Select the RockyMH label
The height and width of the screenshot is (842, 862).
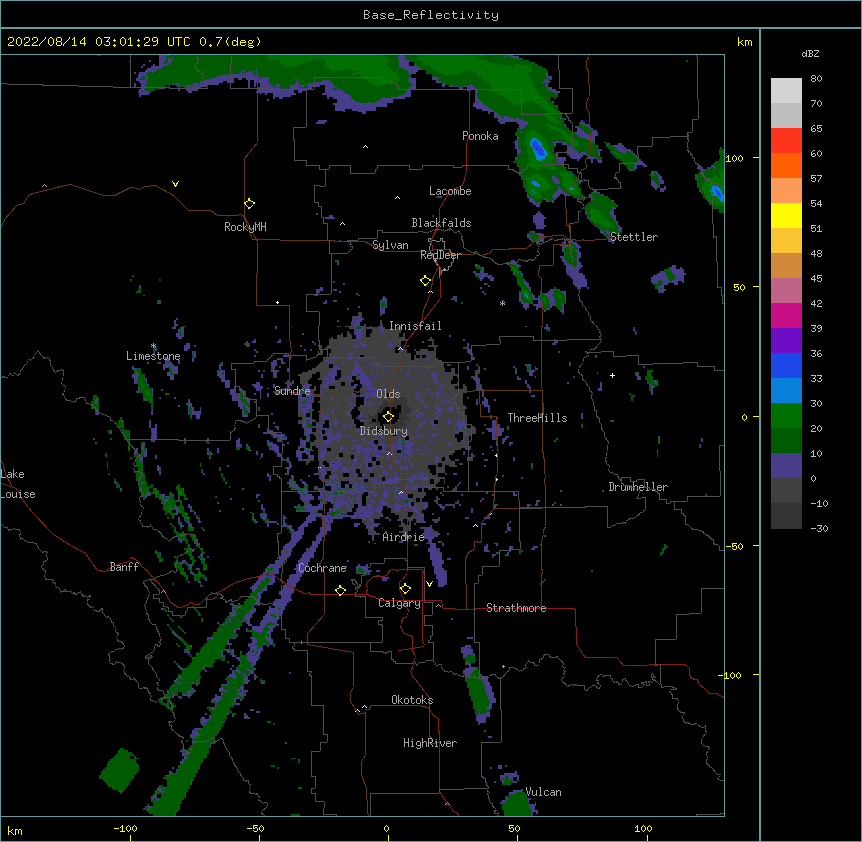245,227
